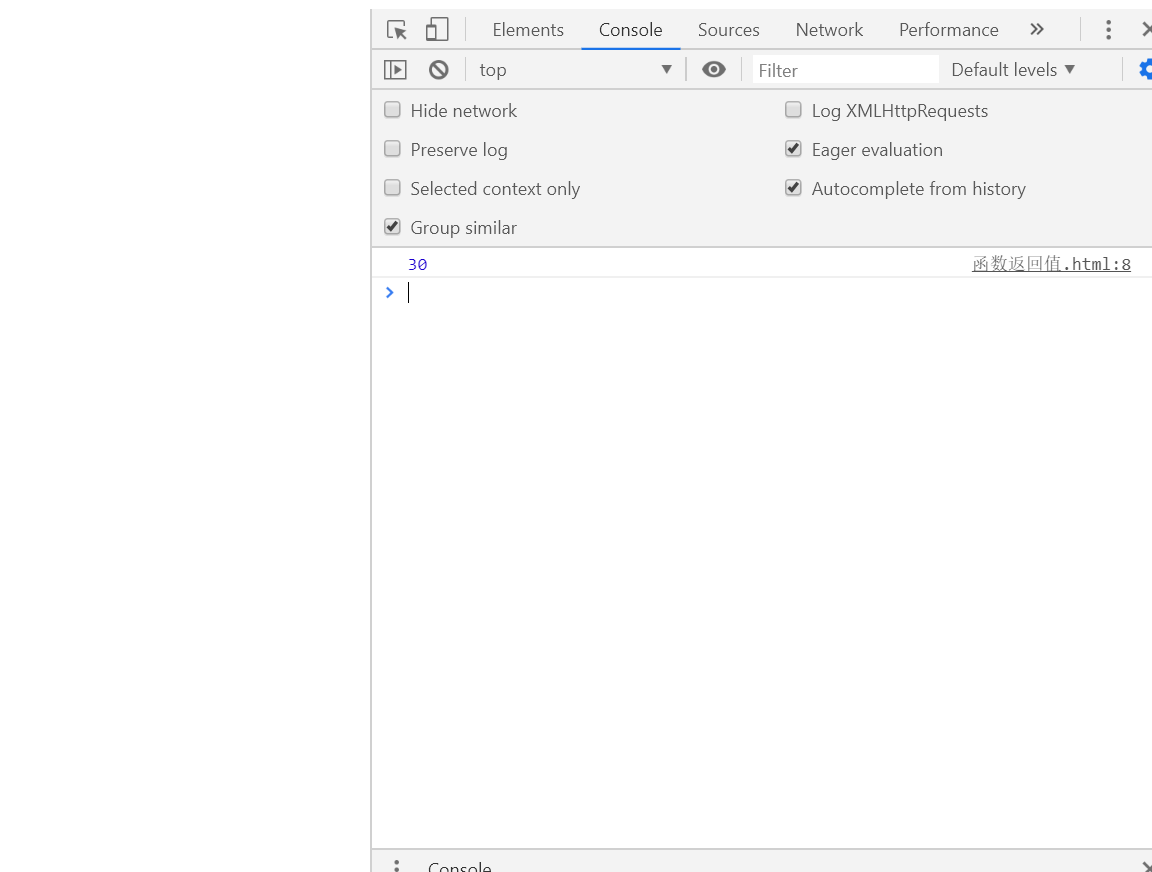Viewport: 1152px width, 872px height.
Task: Select the Console drawer tab at bottom
Action: [x=460, y=866]
